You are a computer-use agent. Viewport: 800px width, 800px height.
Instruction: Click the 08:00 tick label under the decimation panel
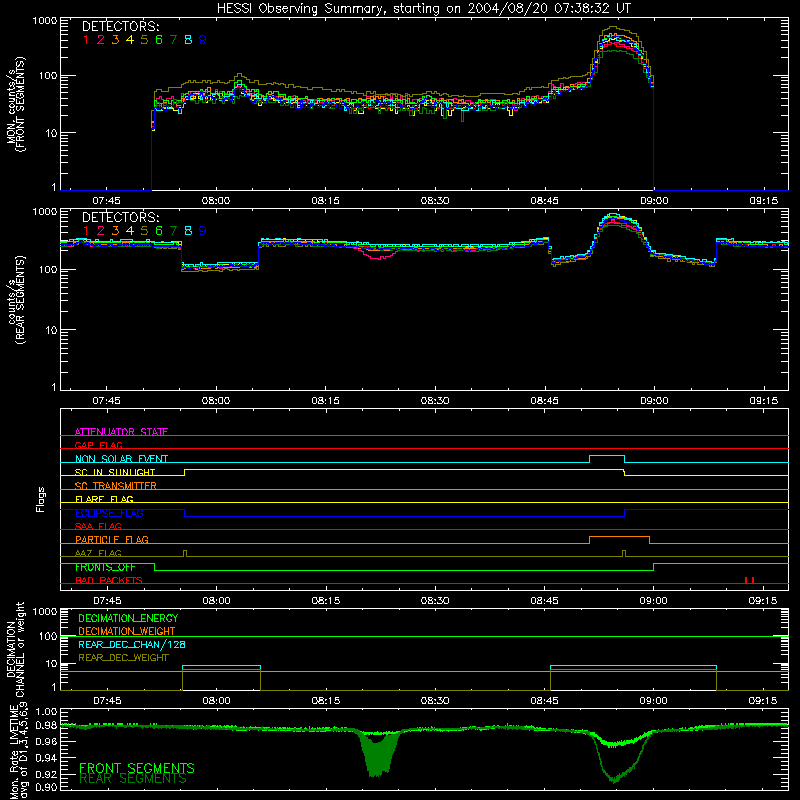(216, 701)
